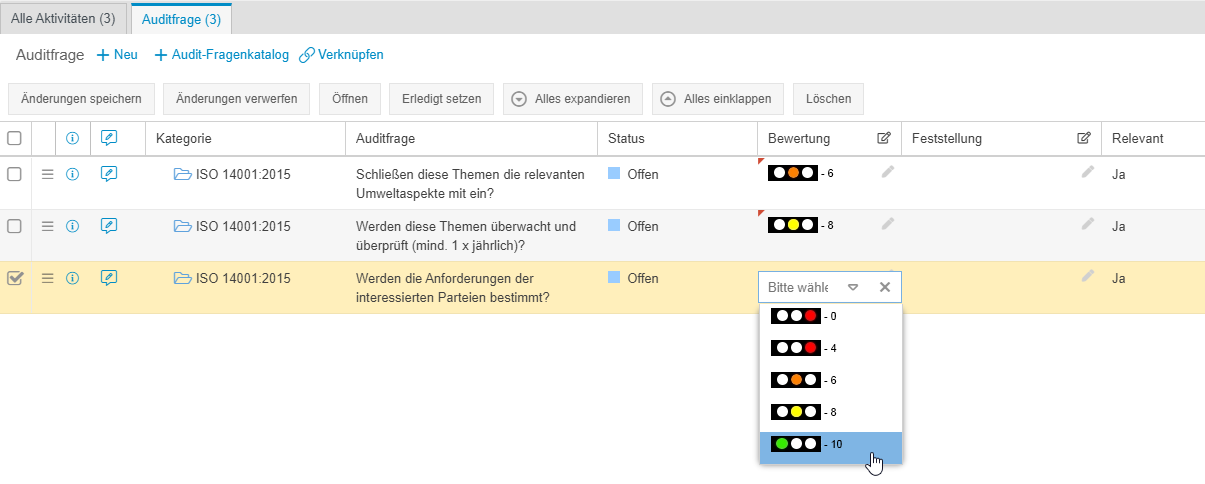Click the drag handle icon of the third row
Image resolution: width=1205 pixels, height=484 pixels.
tap(47, 278)
